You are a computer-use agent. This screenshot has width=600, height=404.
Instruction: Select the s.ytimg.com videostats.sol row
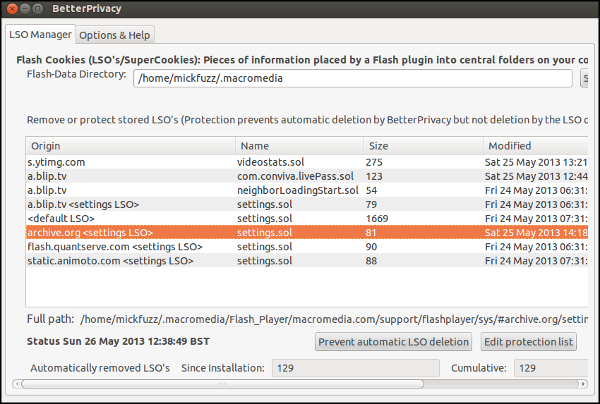[x=130, y=162]
